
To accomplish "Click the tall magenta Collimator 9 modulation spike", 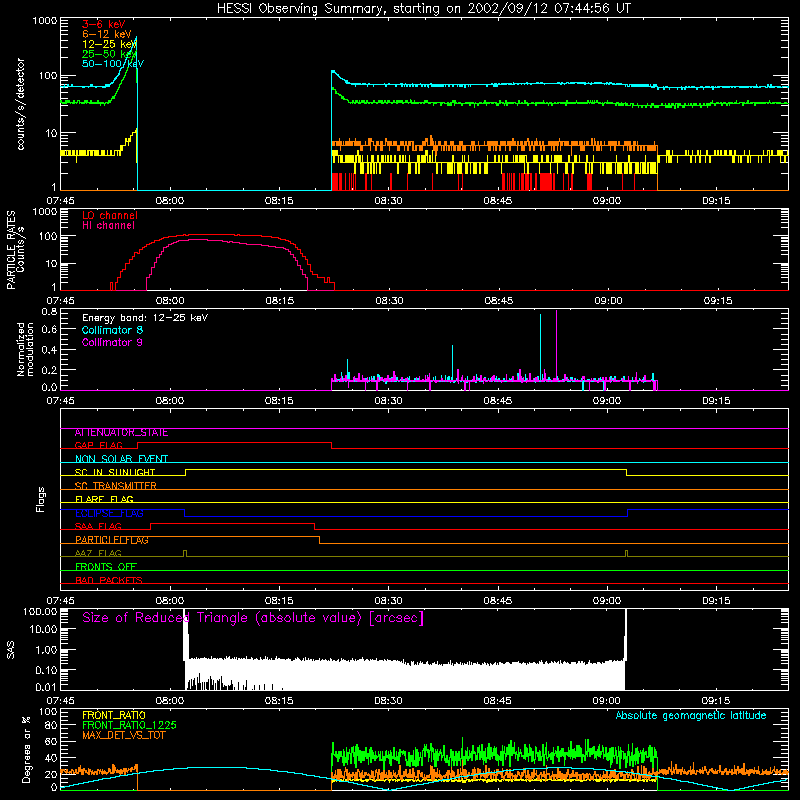I will [556, 345].
